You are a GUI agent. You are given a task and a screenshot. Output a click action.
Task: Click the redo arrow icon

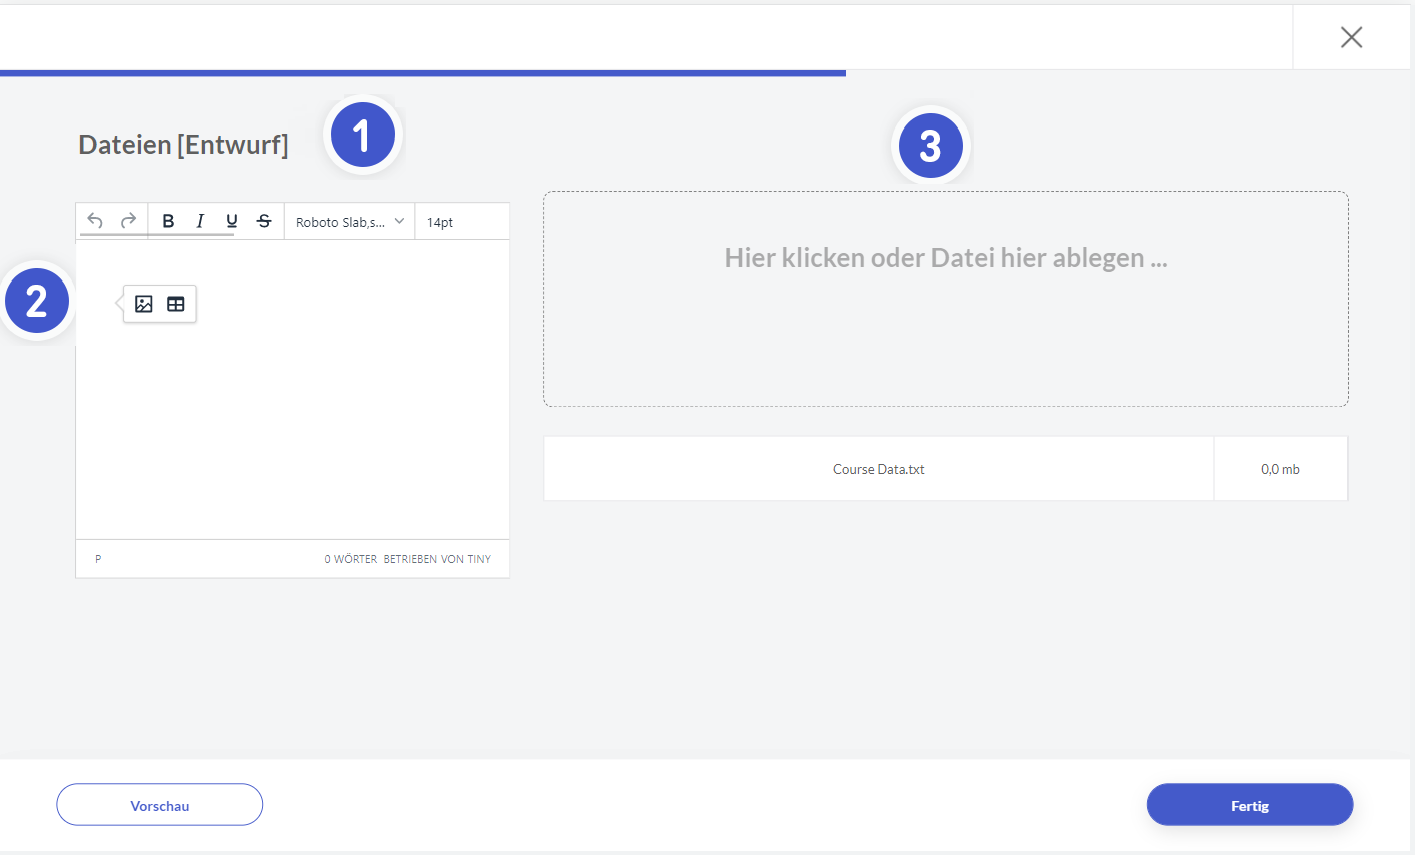[128, 221]
